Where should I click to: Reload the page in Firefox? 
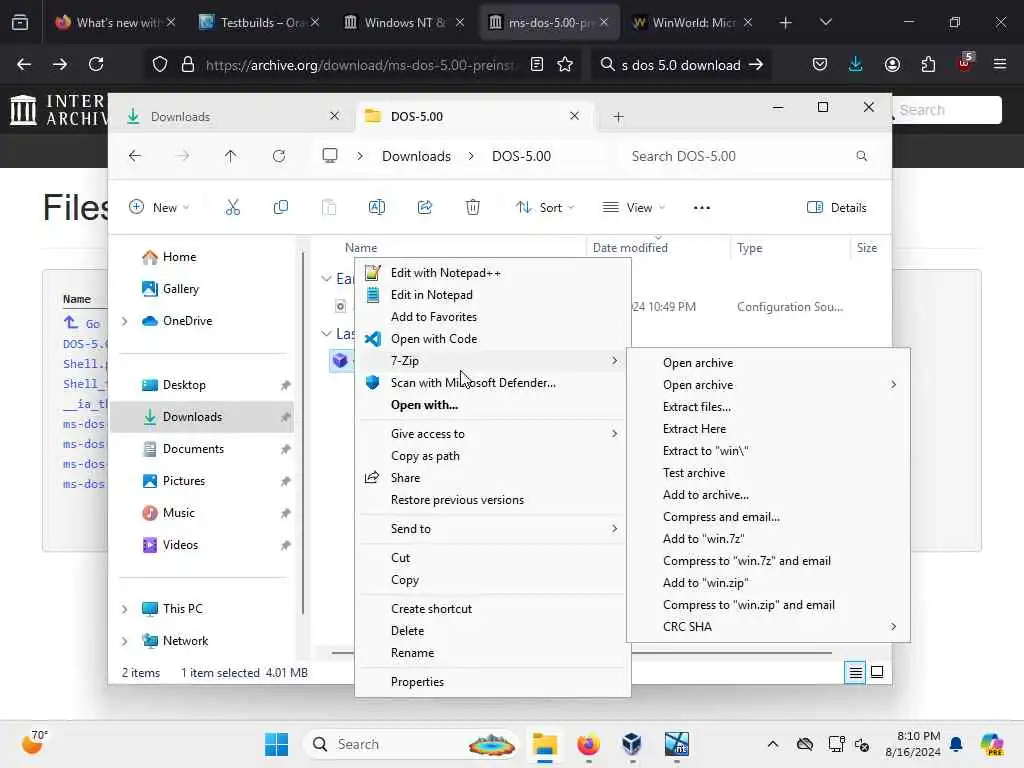coord(96,64)
